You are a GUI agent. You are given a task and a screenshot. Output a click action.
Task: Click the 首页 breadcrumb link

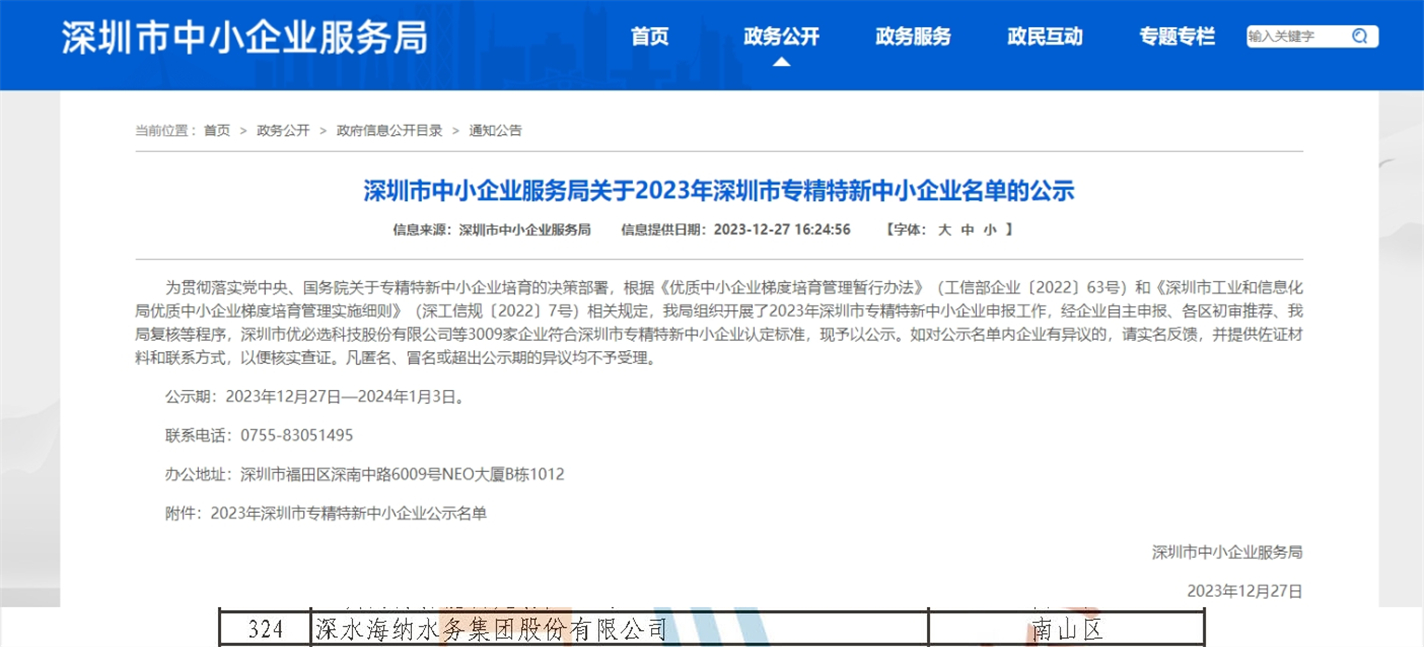pos(217,130)
